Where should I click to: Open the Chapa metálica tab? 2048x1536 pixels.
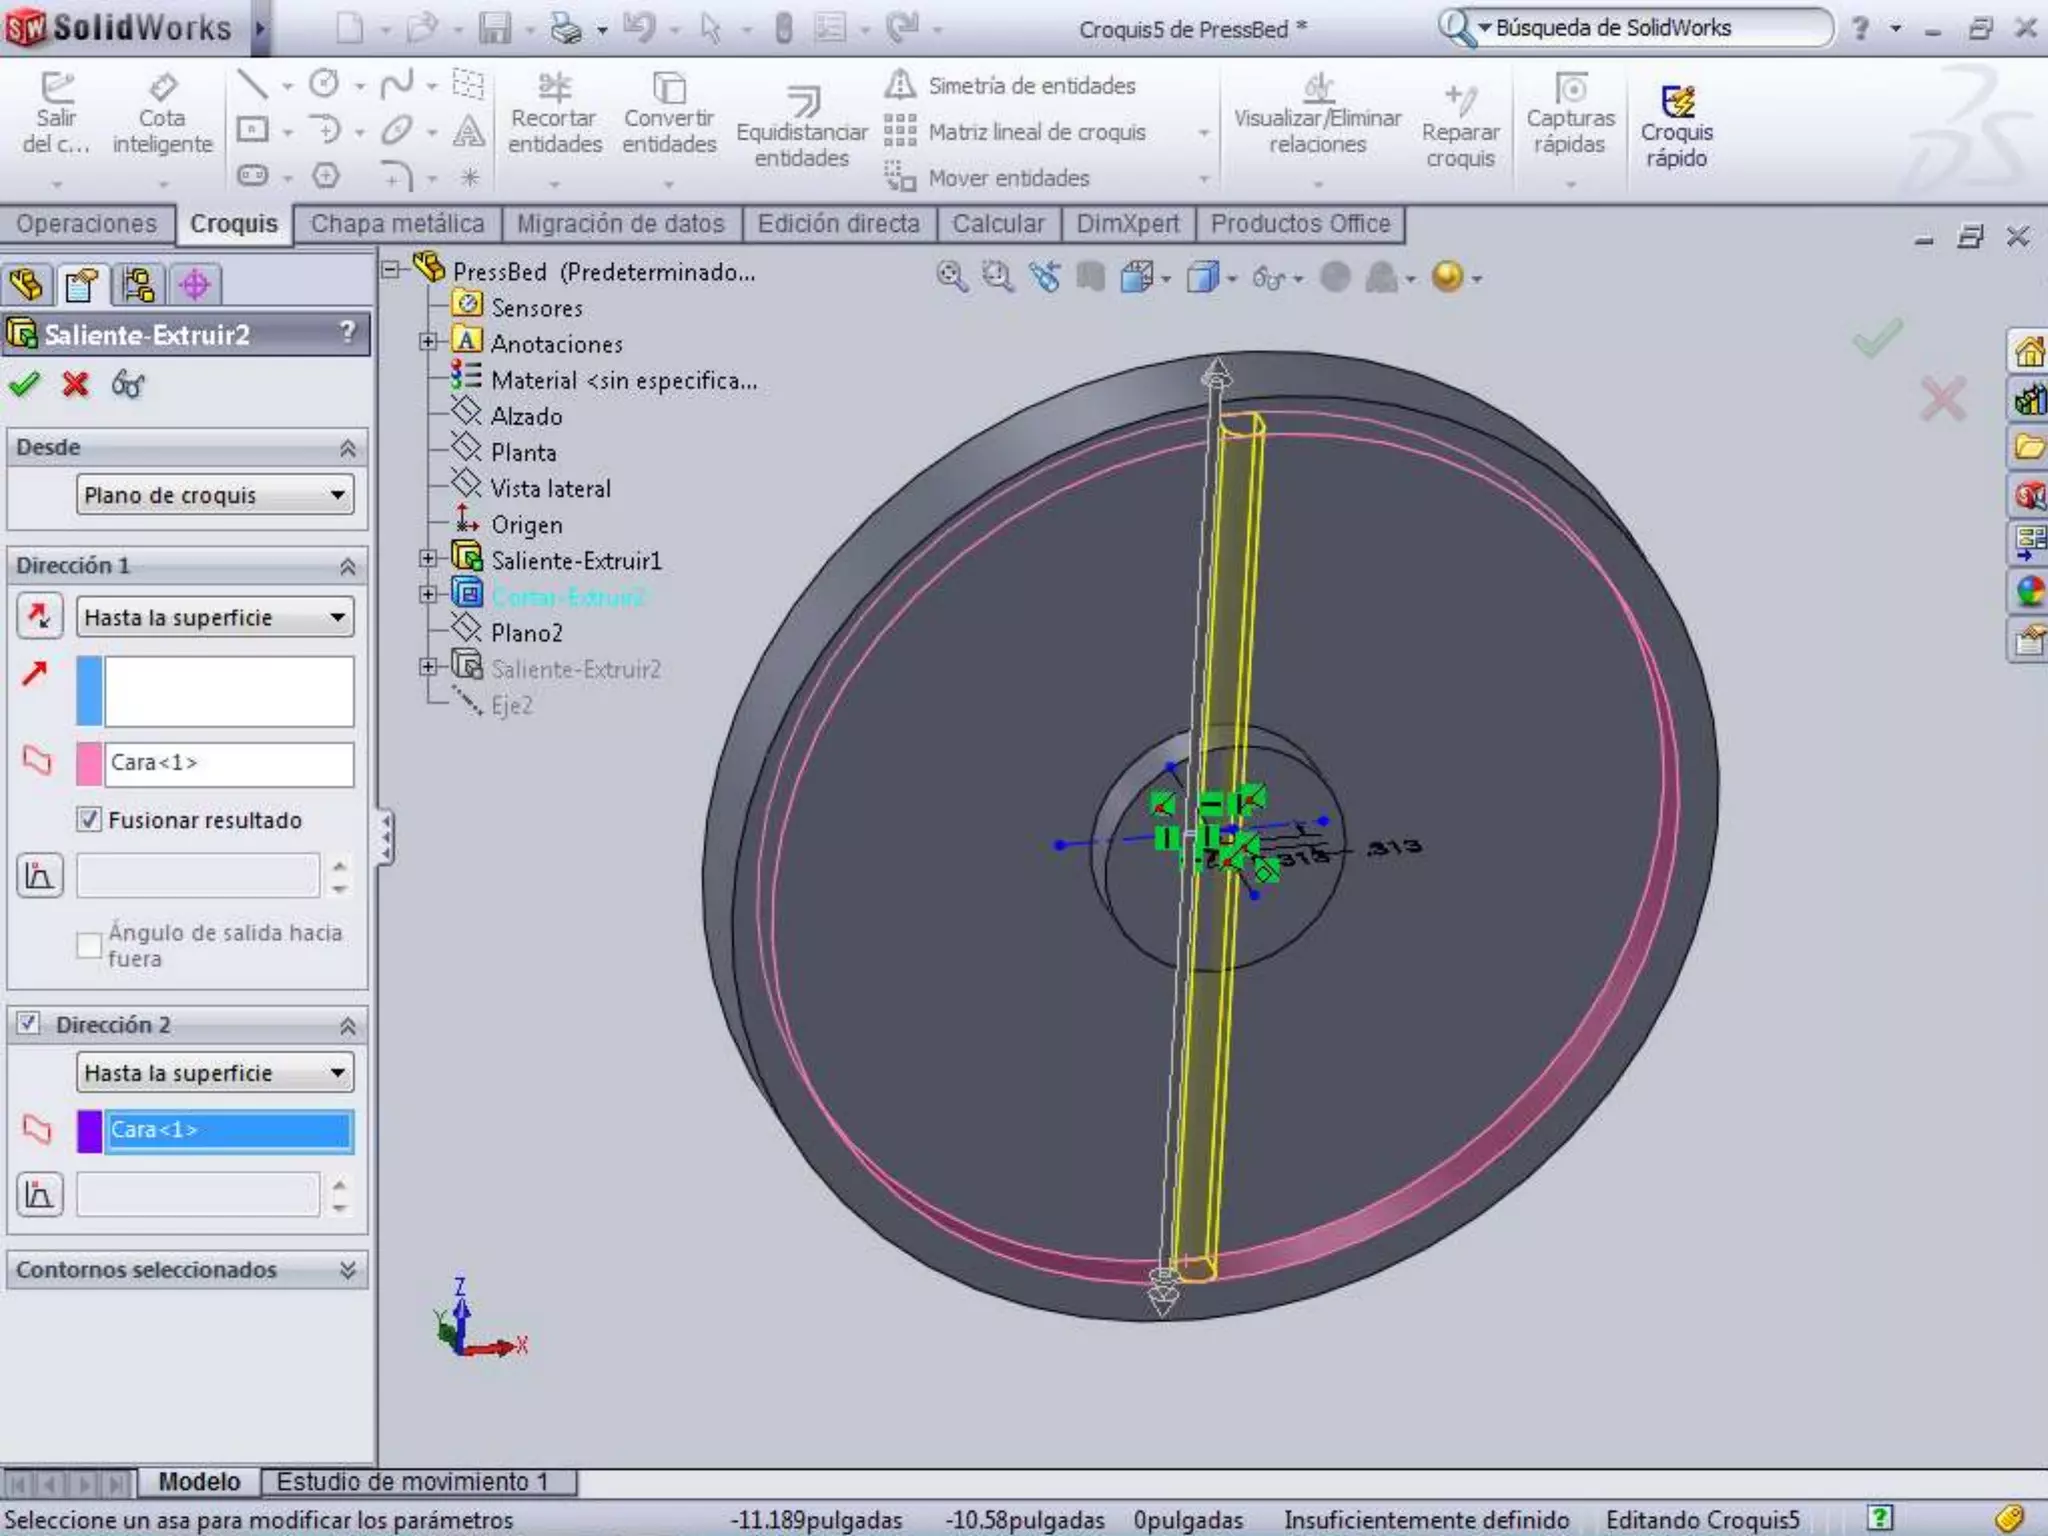[397, 224]
